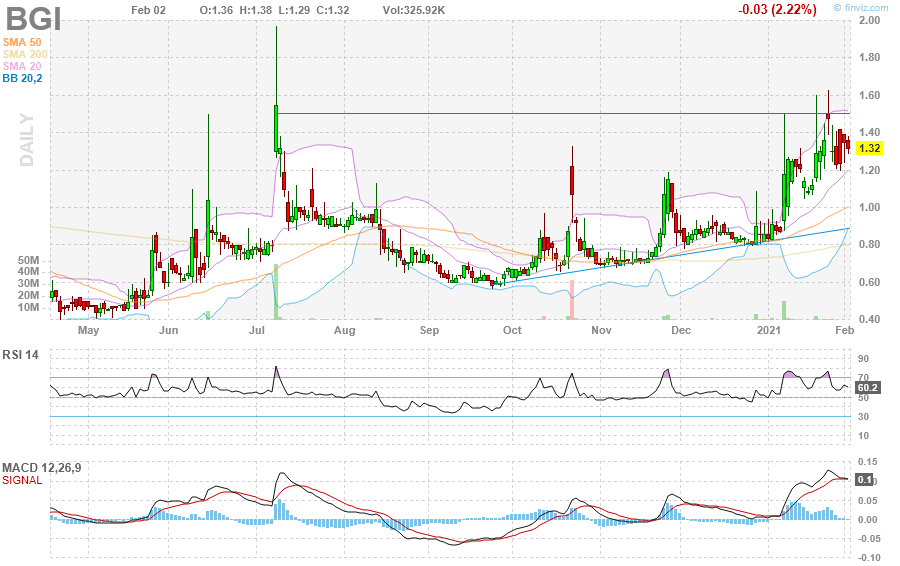The image size is (900, 566).
Task: Click the Jun month axis label
Action: coord(169,330)
